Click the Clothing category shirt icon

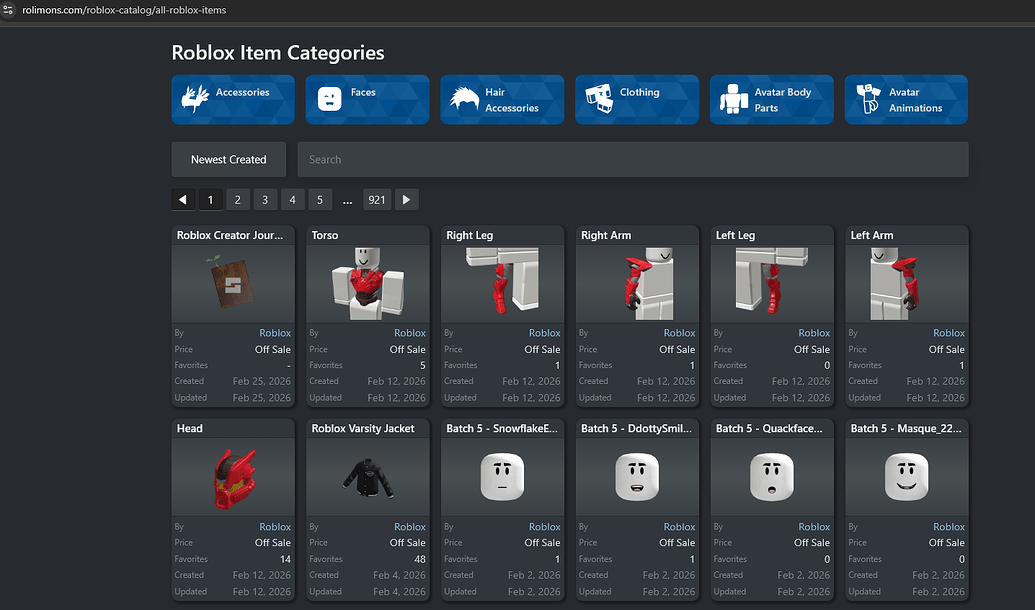click(599, 98)
